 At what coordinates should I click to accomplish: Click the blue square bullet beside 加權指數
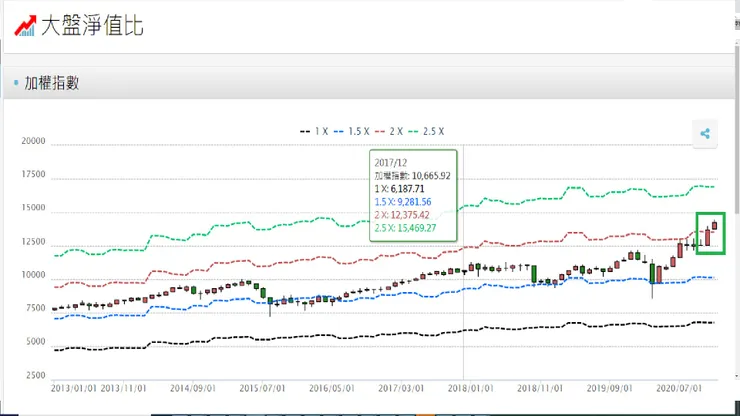16,83
